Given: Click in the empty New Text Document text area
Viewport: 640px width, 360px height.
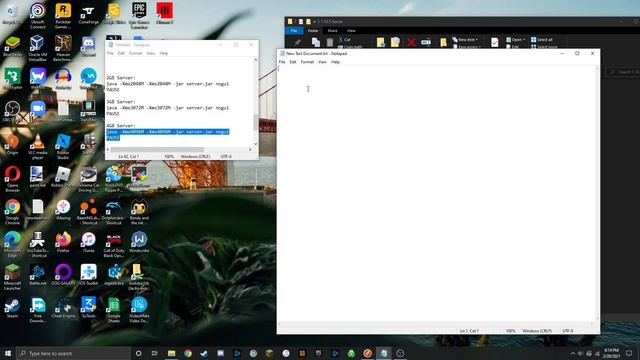Looking at the screenshot, I should click(x=436, y=194).
